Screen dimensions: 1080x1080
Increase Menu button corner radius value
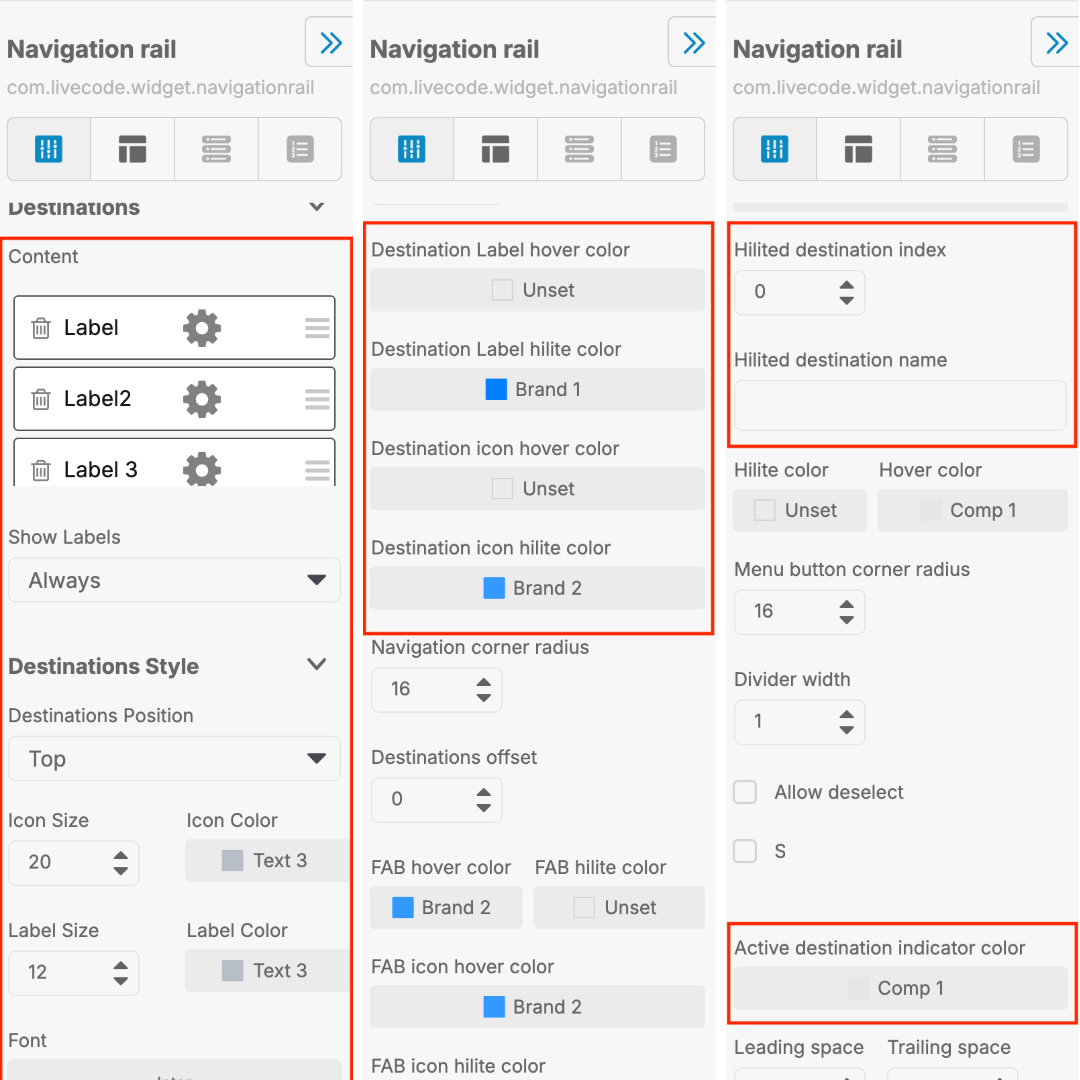[847, 604]
